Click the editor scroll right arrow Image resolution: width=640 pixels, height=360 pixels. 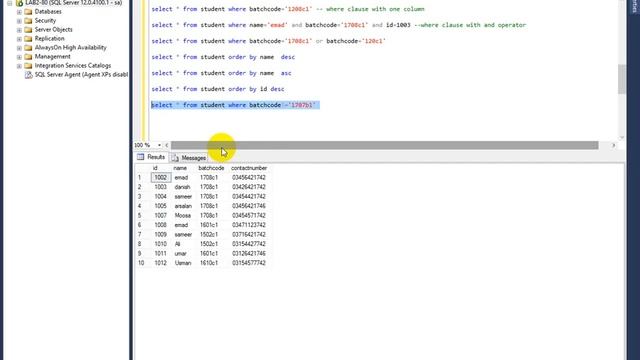(x=613, y=145)
